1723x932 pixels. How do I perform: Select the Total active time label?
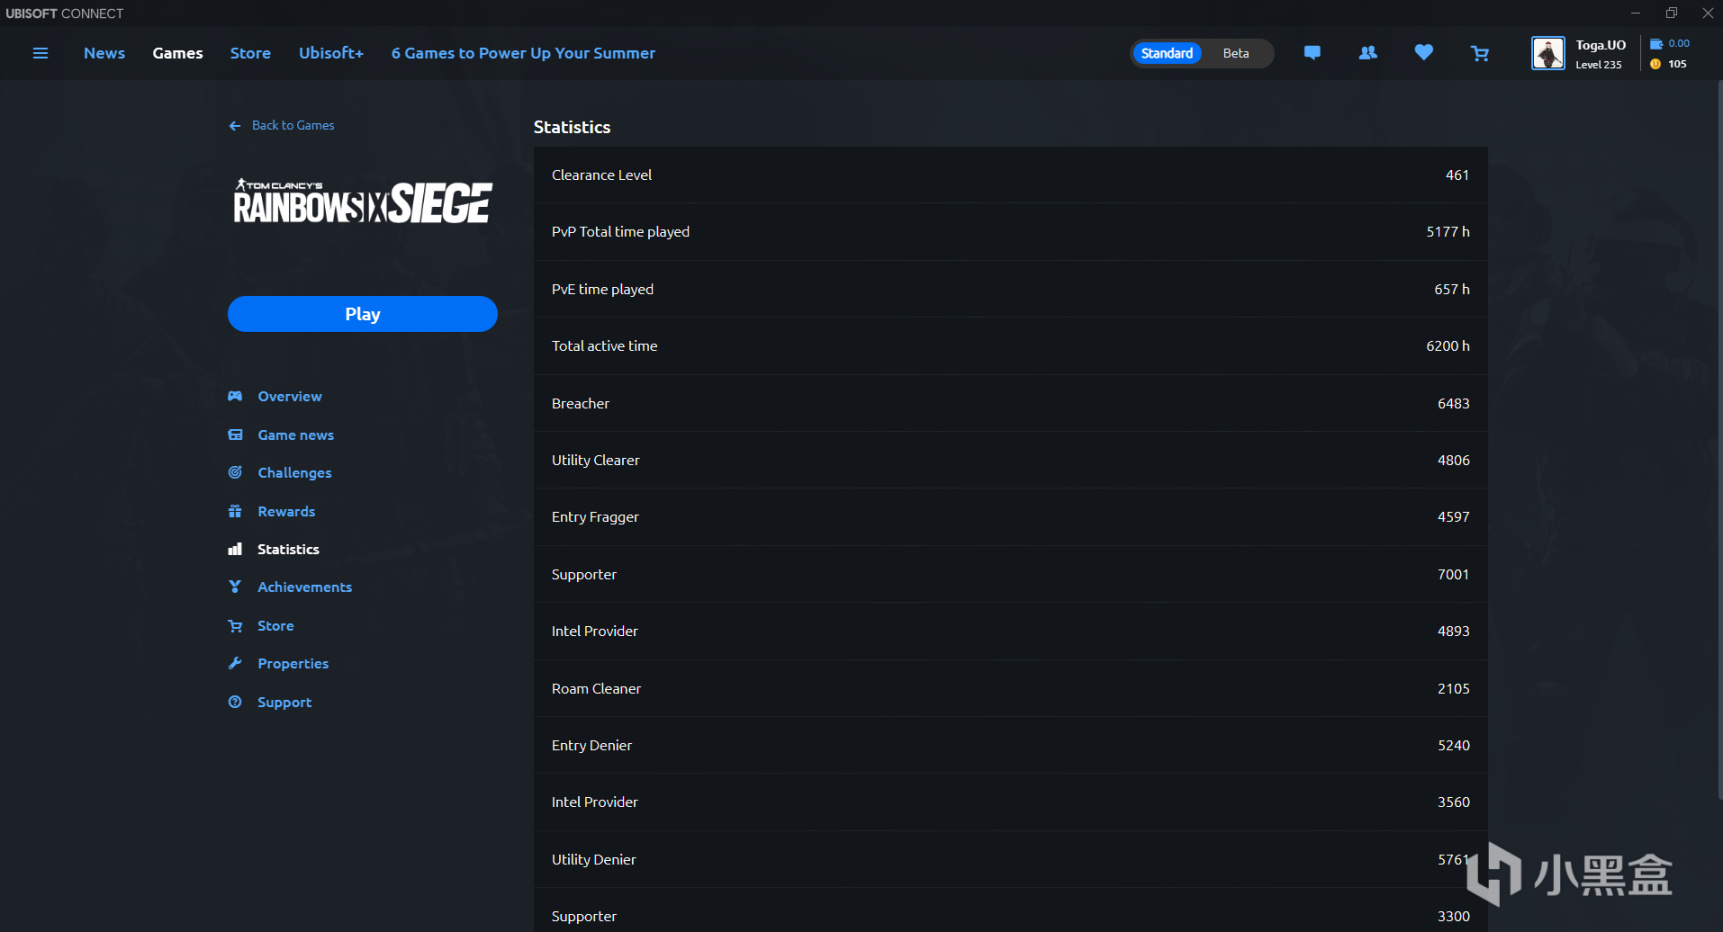(605, 346)
